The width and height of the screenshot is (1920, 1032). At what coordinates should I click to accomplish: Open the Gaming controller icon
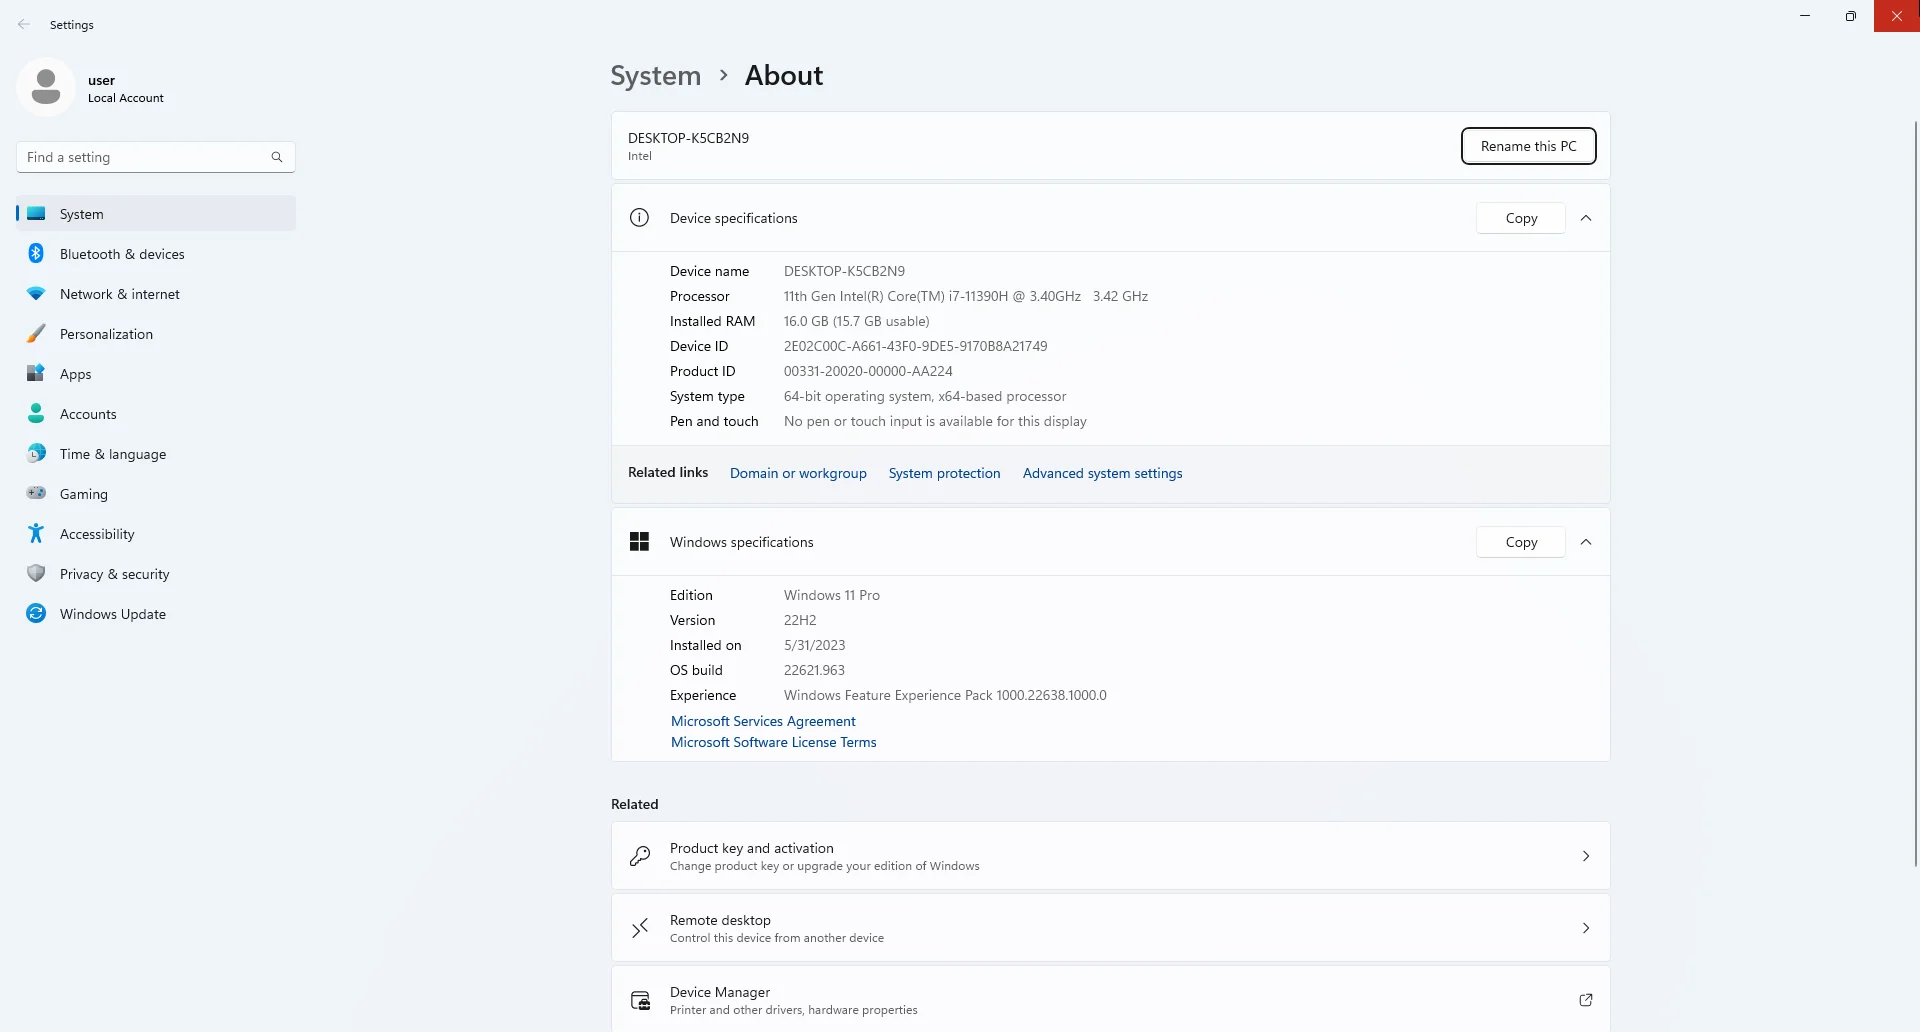(x=36, y=494)
